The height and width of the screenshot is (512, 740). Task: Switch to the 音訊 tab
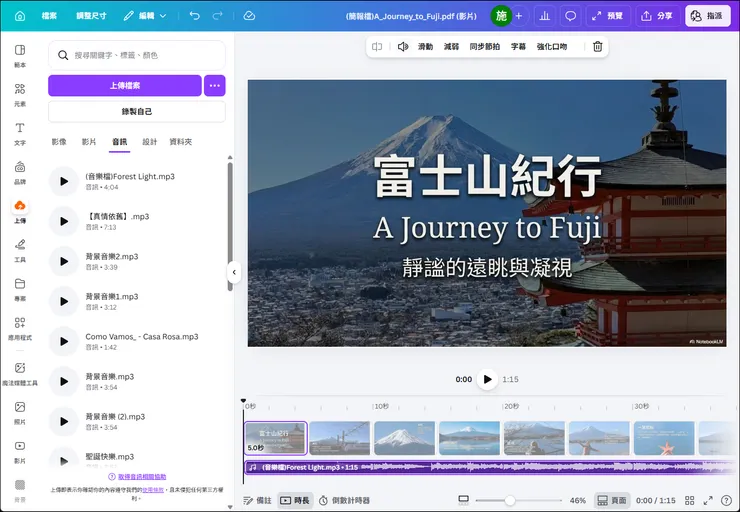tap(119, 142)
